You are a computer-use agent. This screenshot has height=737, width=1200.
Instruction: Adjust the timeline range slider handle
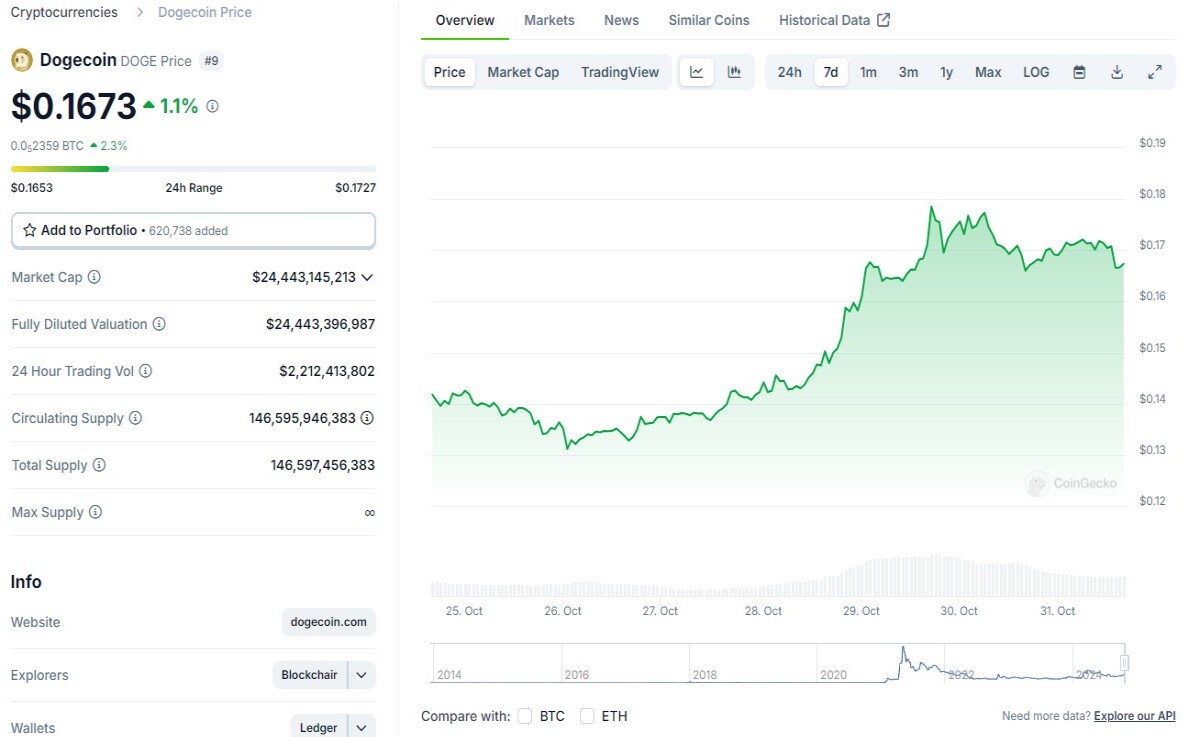coord(1124,662)
